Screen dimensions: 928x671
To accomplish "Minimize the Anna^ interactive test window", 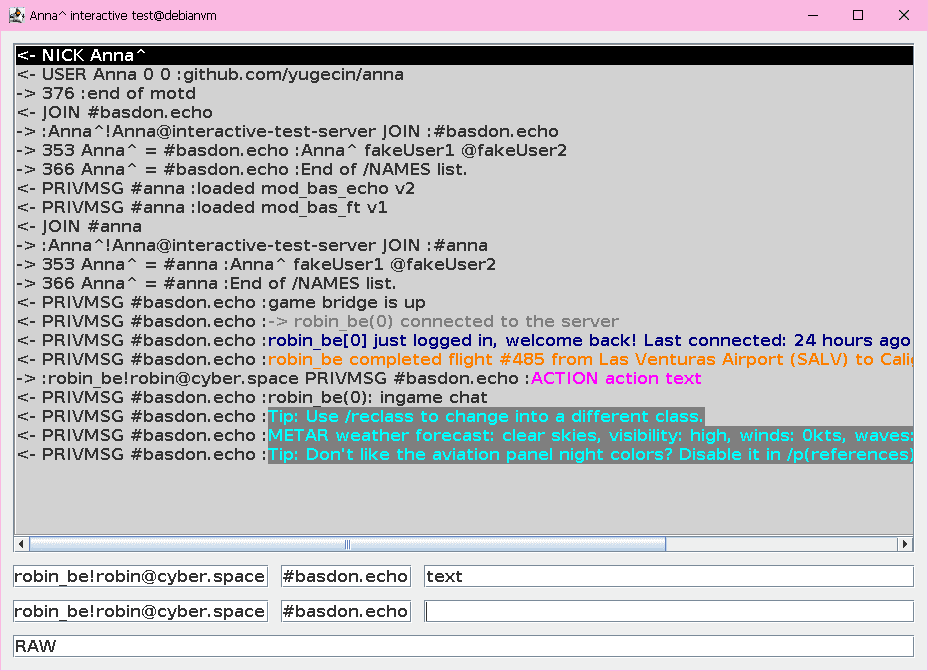I will (x=811, y=15).
